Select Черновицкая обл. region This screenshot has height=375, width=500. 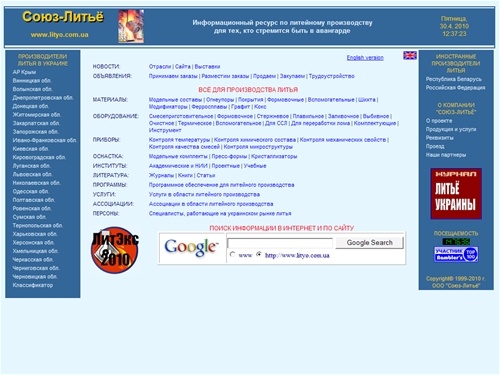pos(35,277)
